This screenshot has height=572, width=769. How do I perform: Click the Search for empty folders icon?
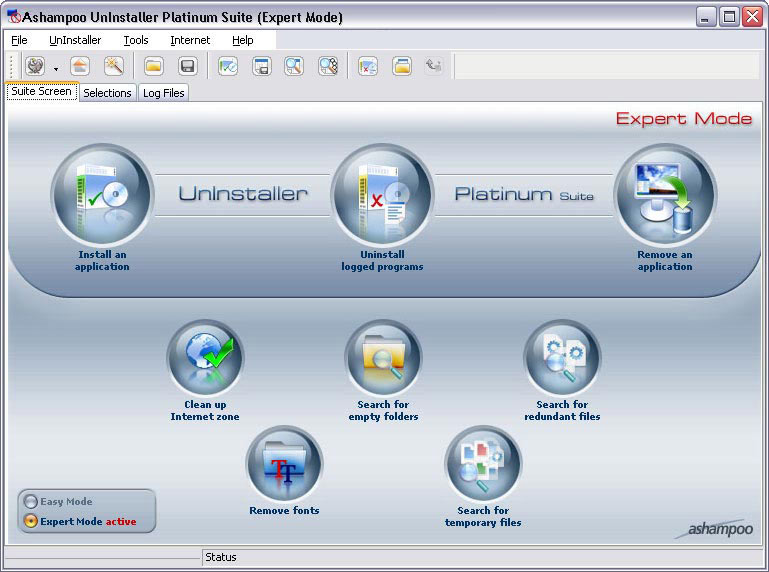pyautogui.click(x=383, y=358)
